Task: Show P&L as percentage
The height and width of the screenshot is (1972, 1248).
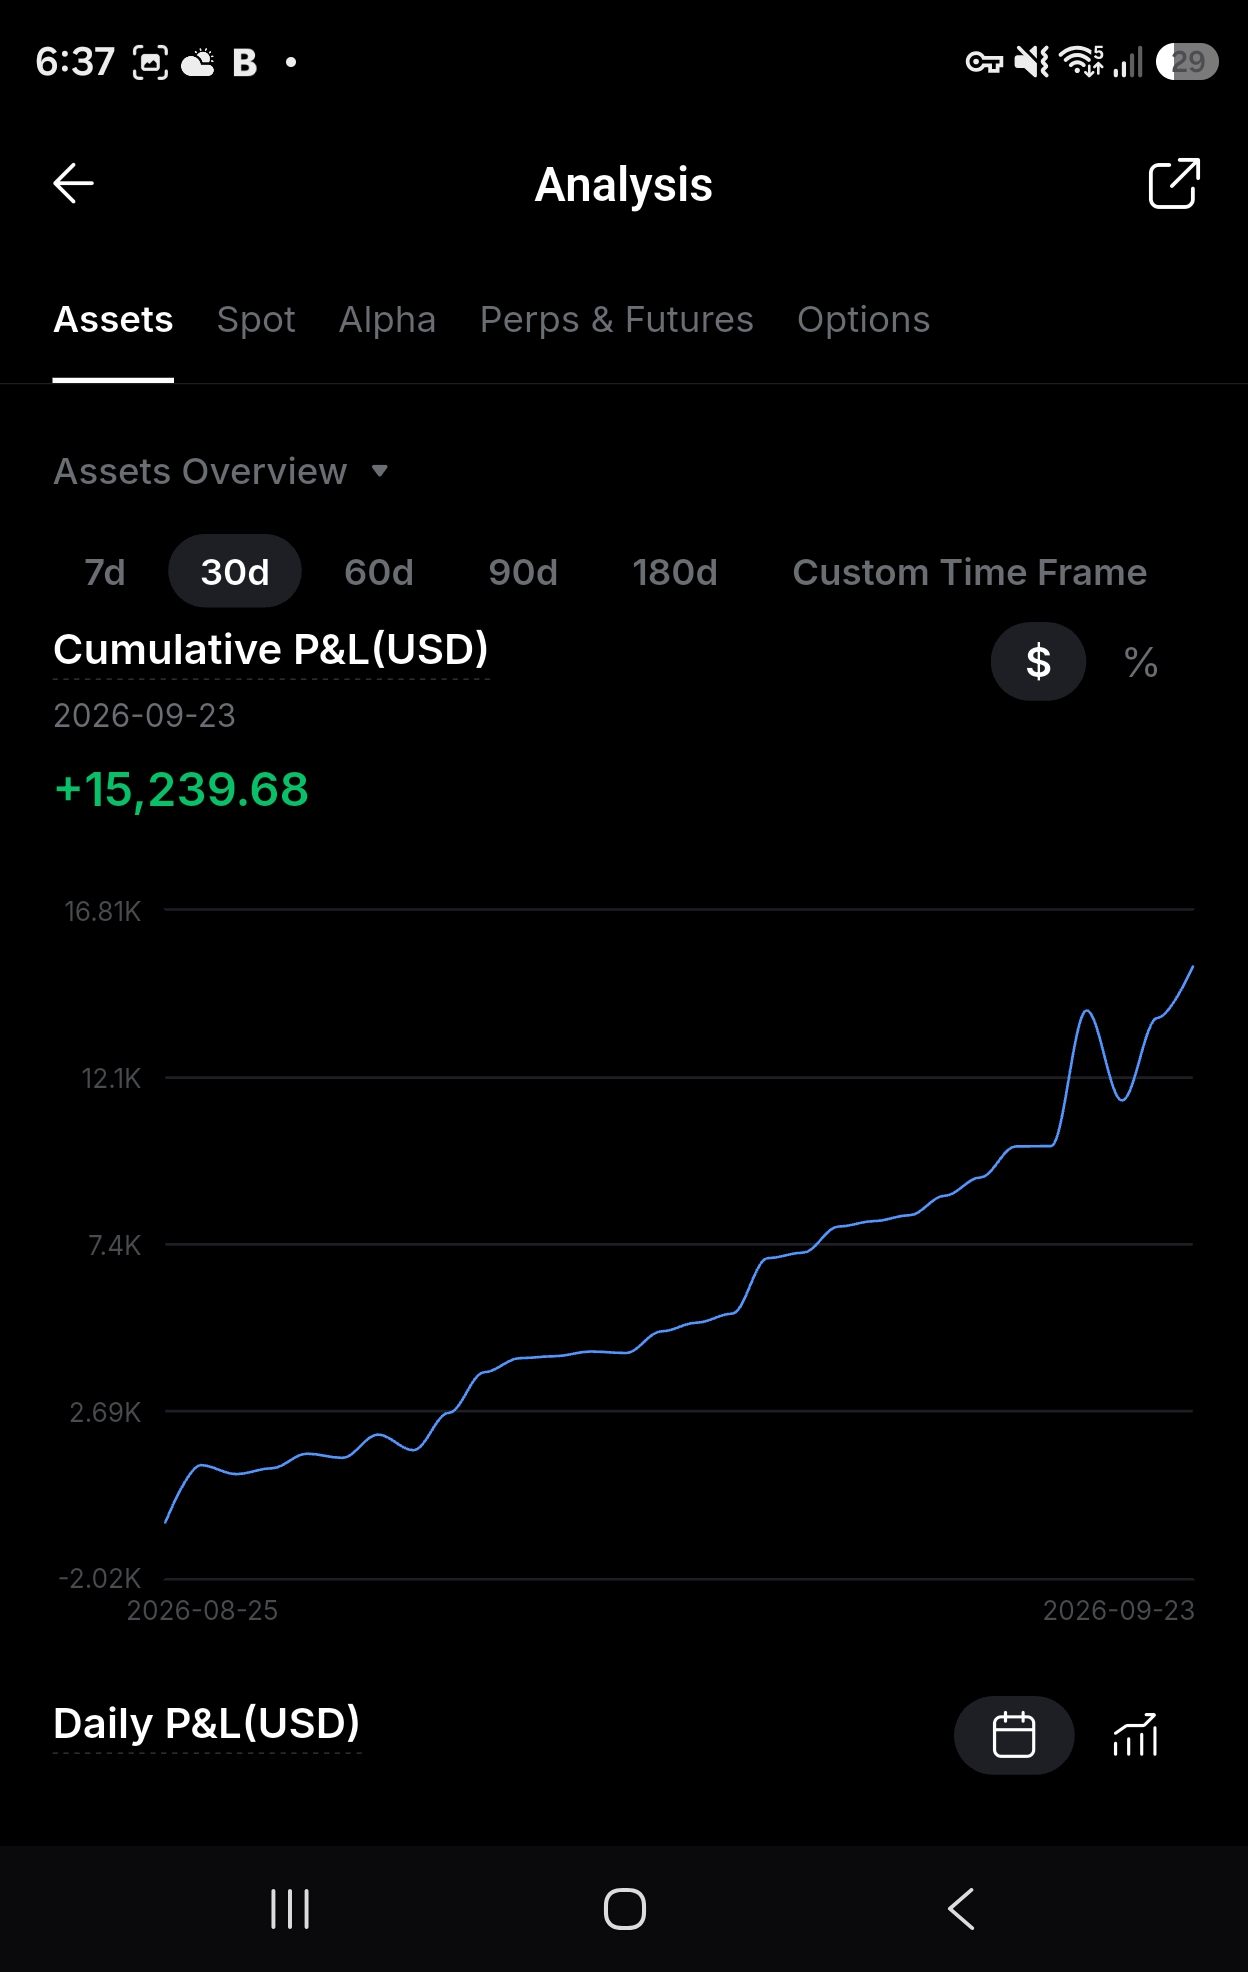Action: click(x=1141, y=662)
